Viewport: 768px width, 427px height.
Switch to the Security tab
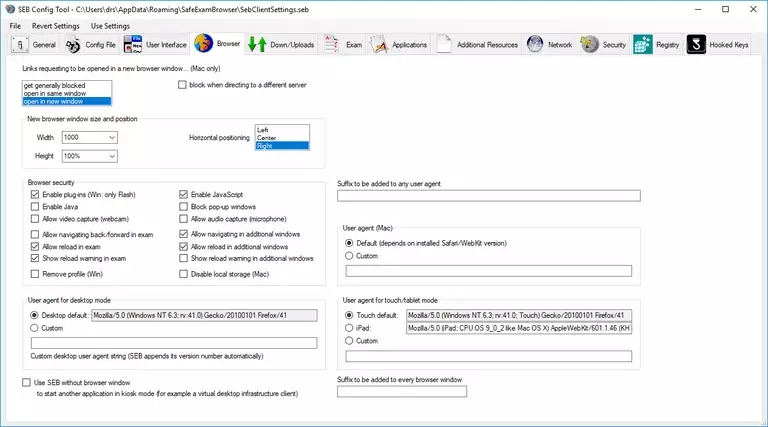(603, 45)
